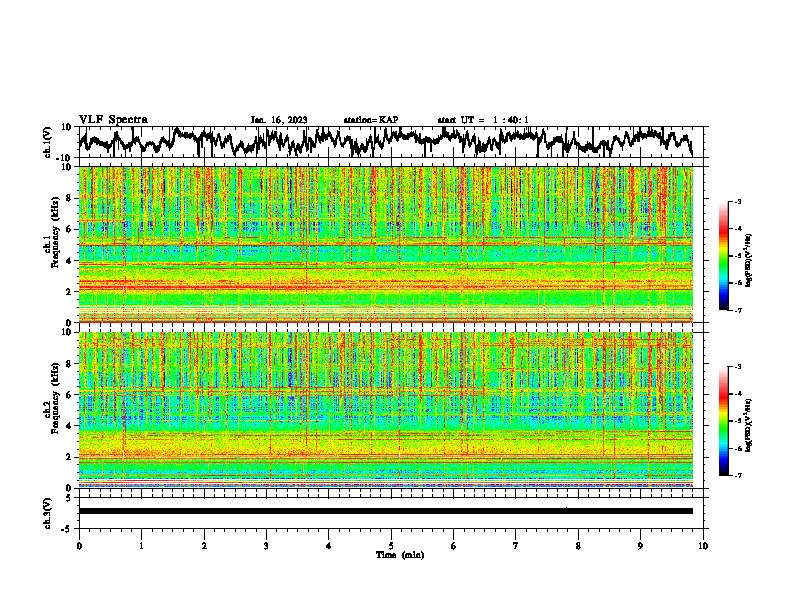Click the ch.1 voltage waveform trace panel
Image resolution: width=792 pixels, height=612 pixels.
pos(391,142)
